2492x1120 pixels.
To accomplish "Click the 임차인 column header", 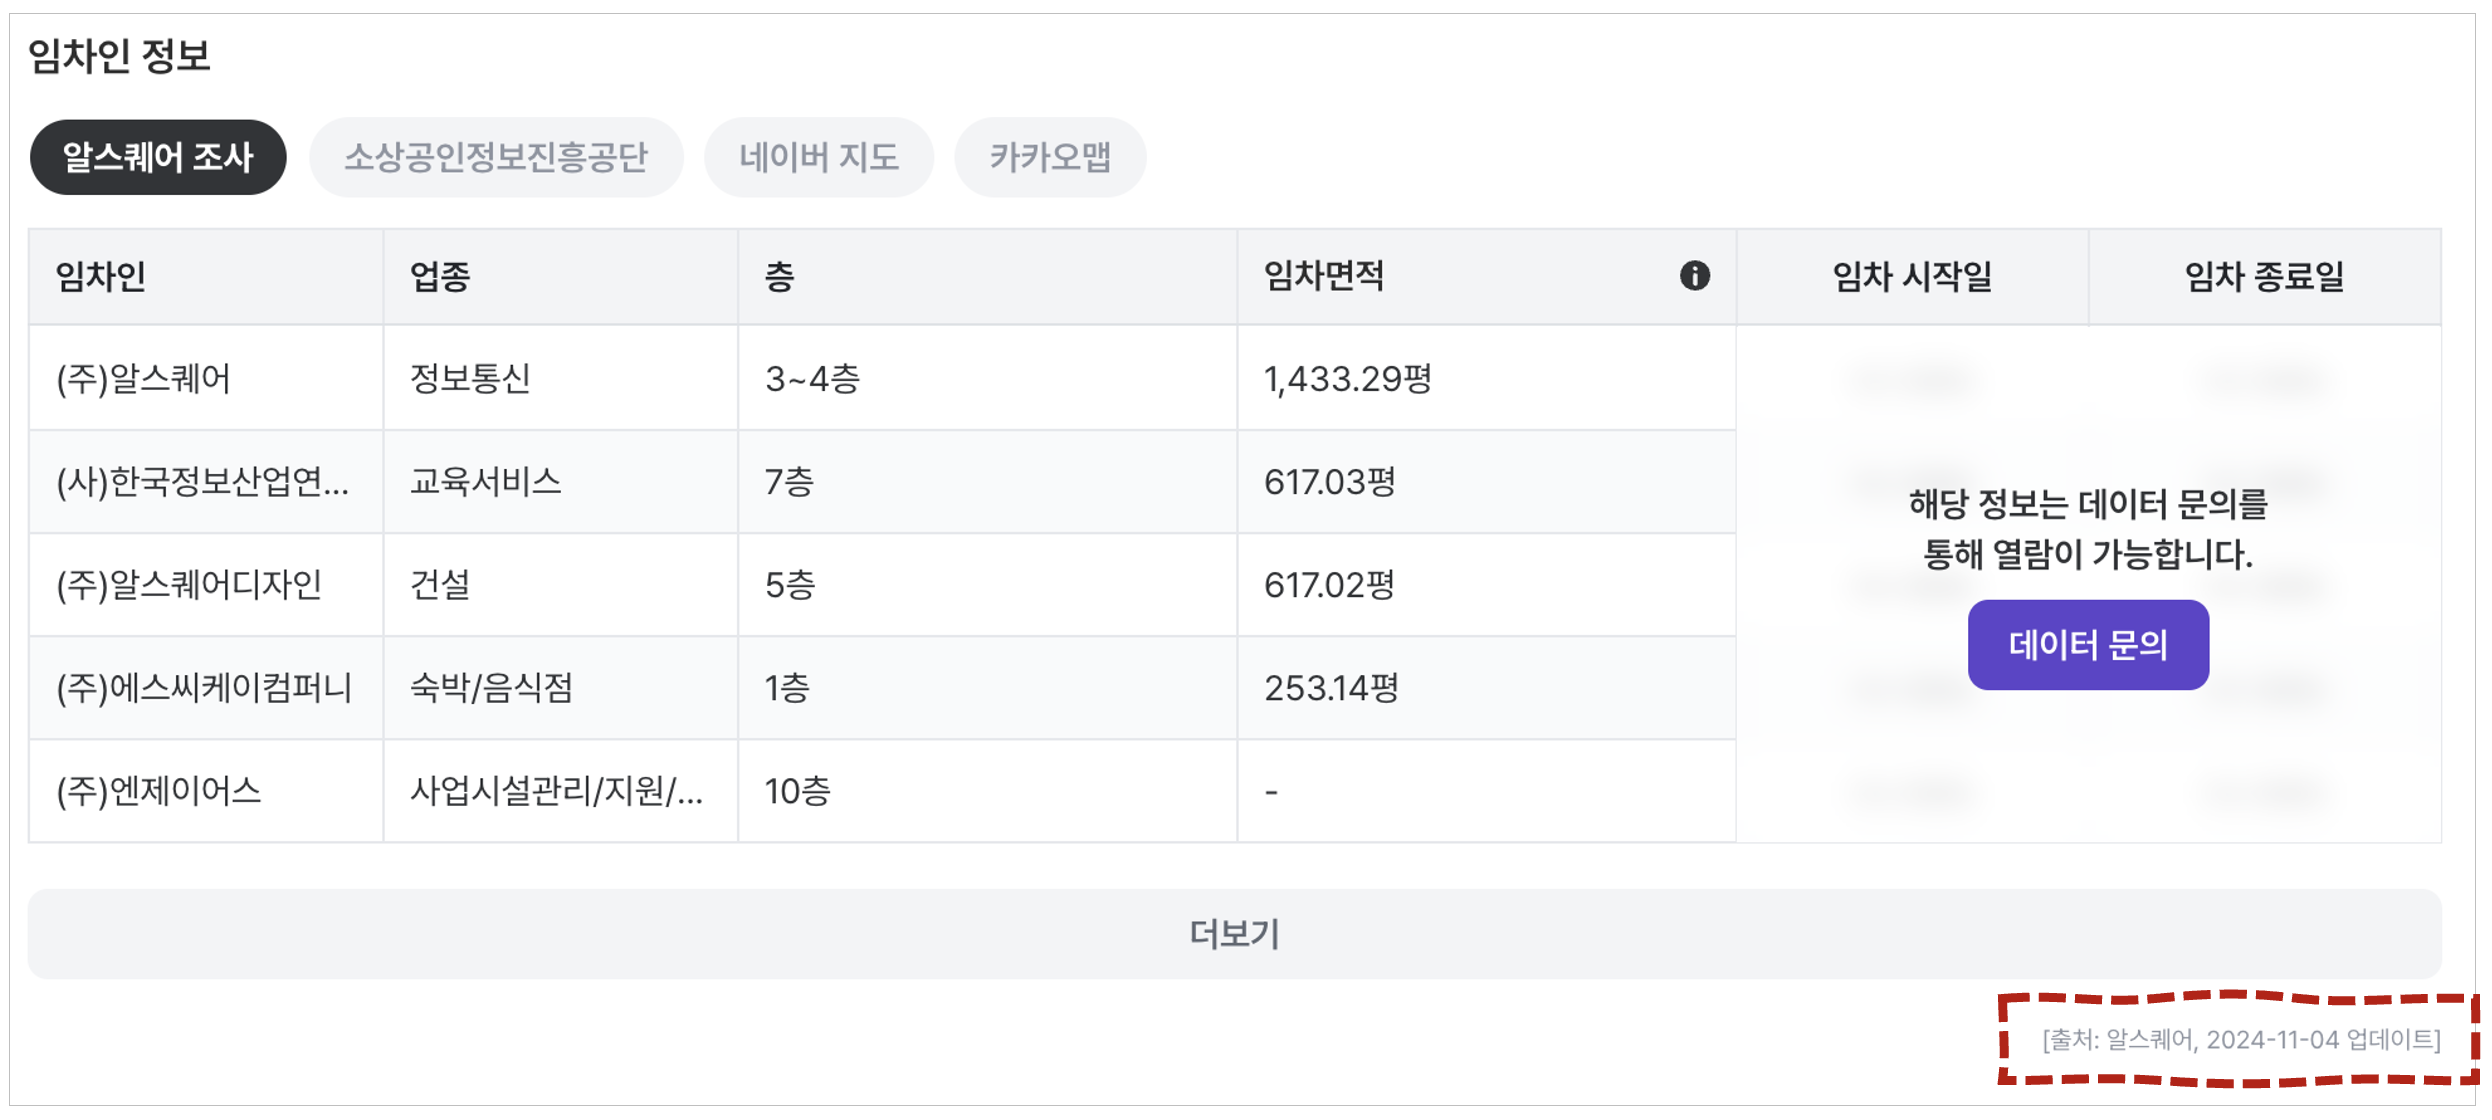I will pyautogui.click(x=101, y=276).
